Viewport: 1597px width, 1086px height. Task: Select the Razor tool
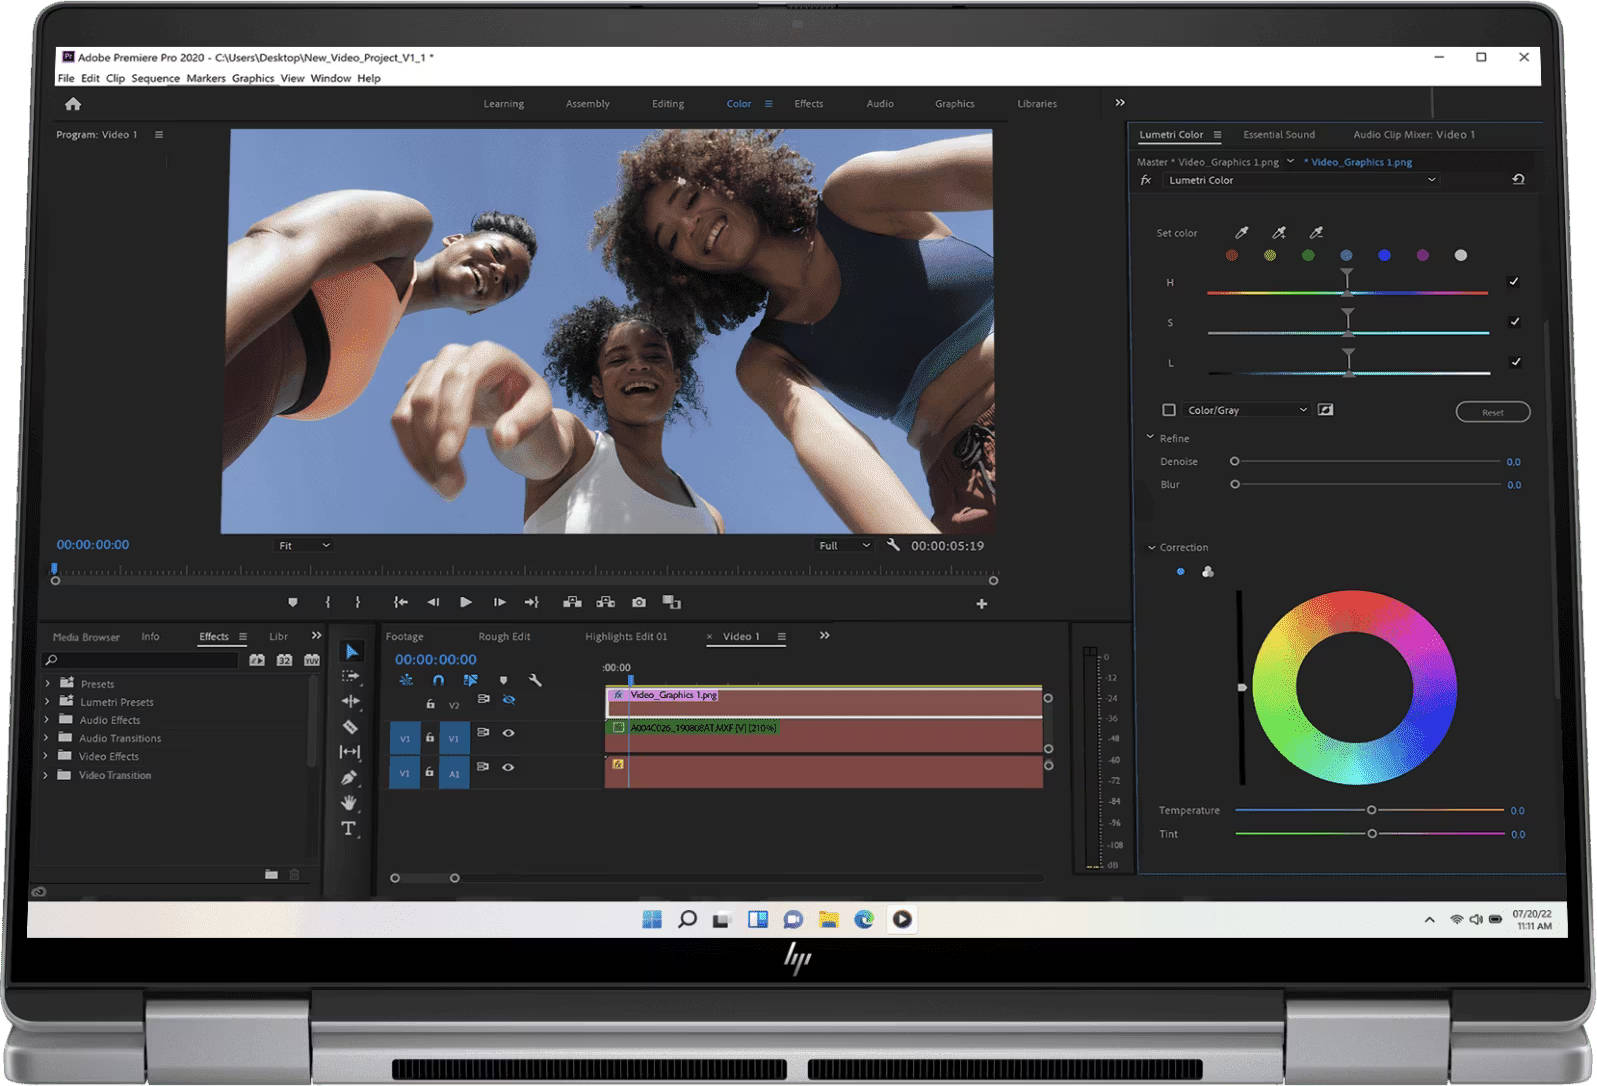click(350, 727)
